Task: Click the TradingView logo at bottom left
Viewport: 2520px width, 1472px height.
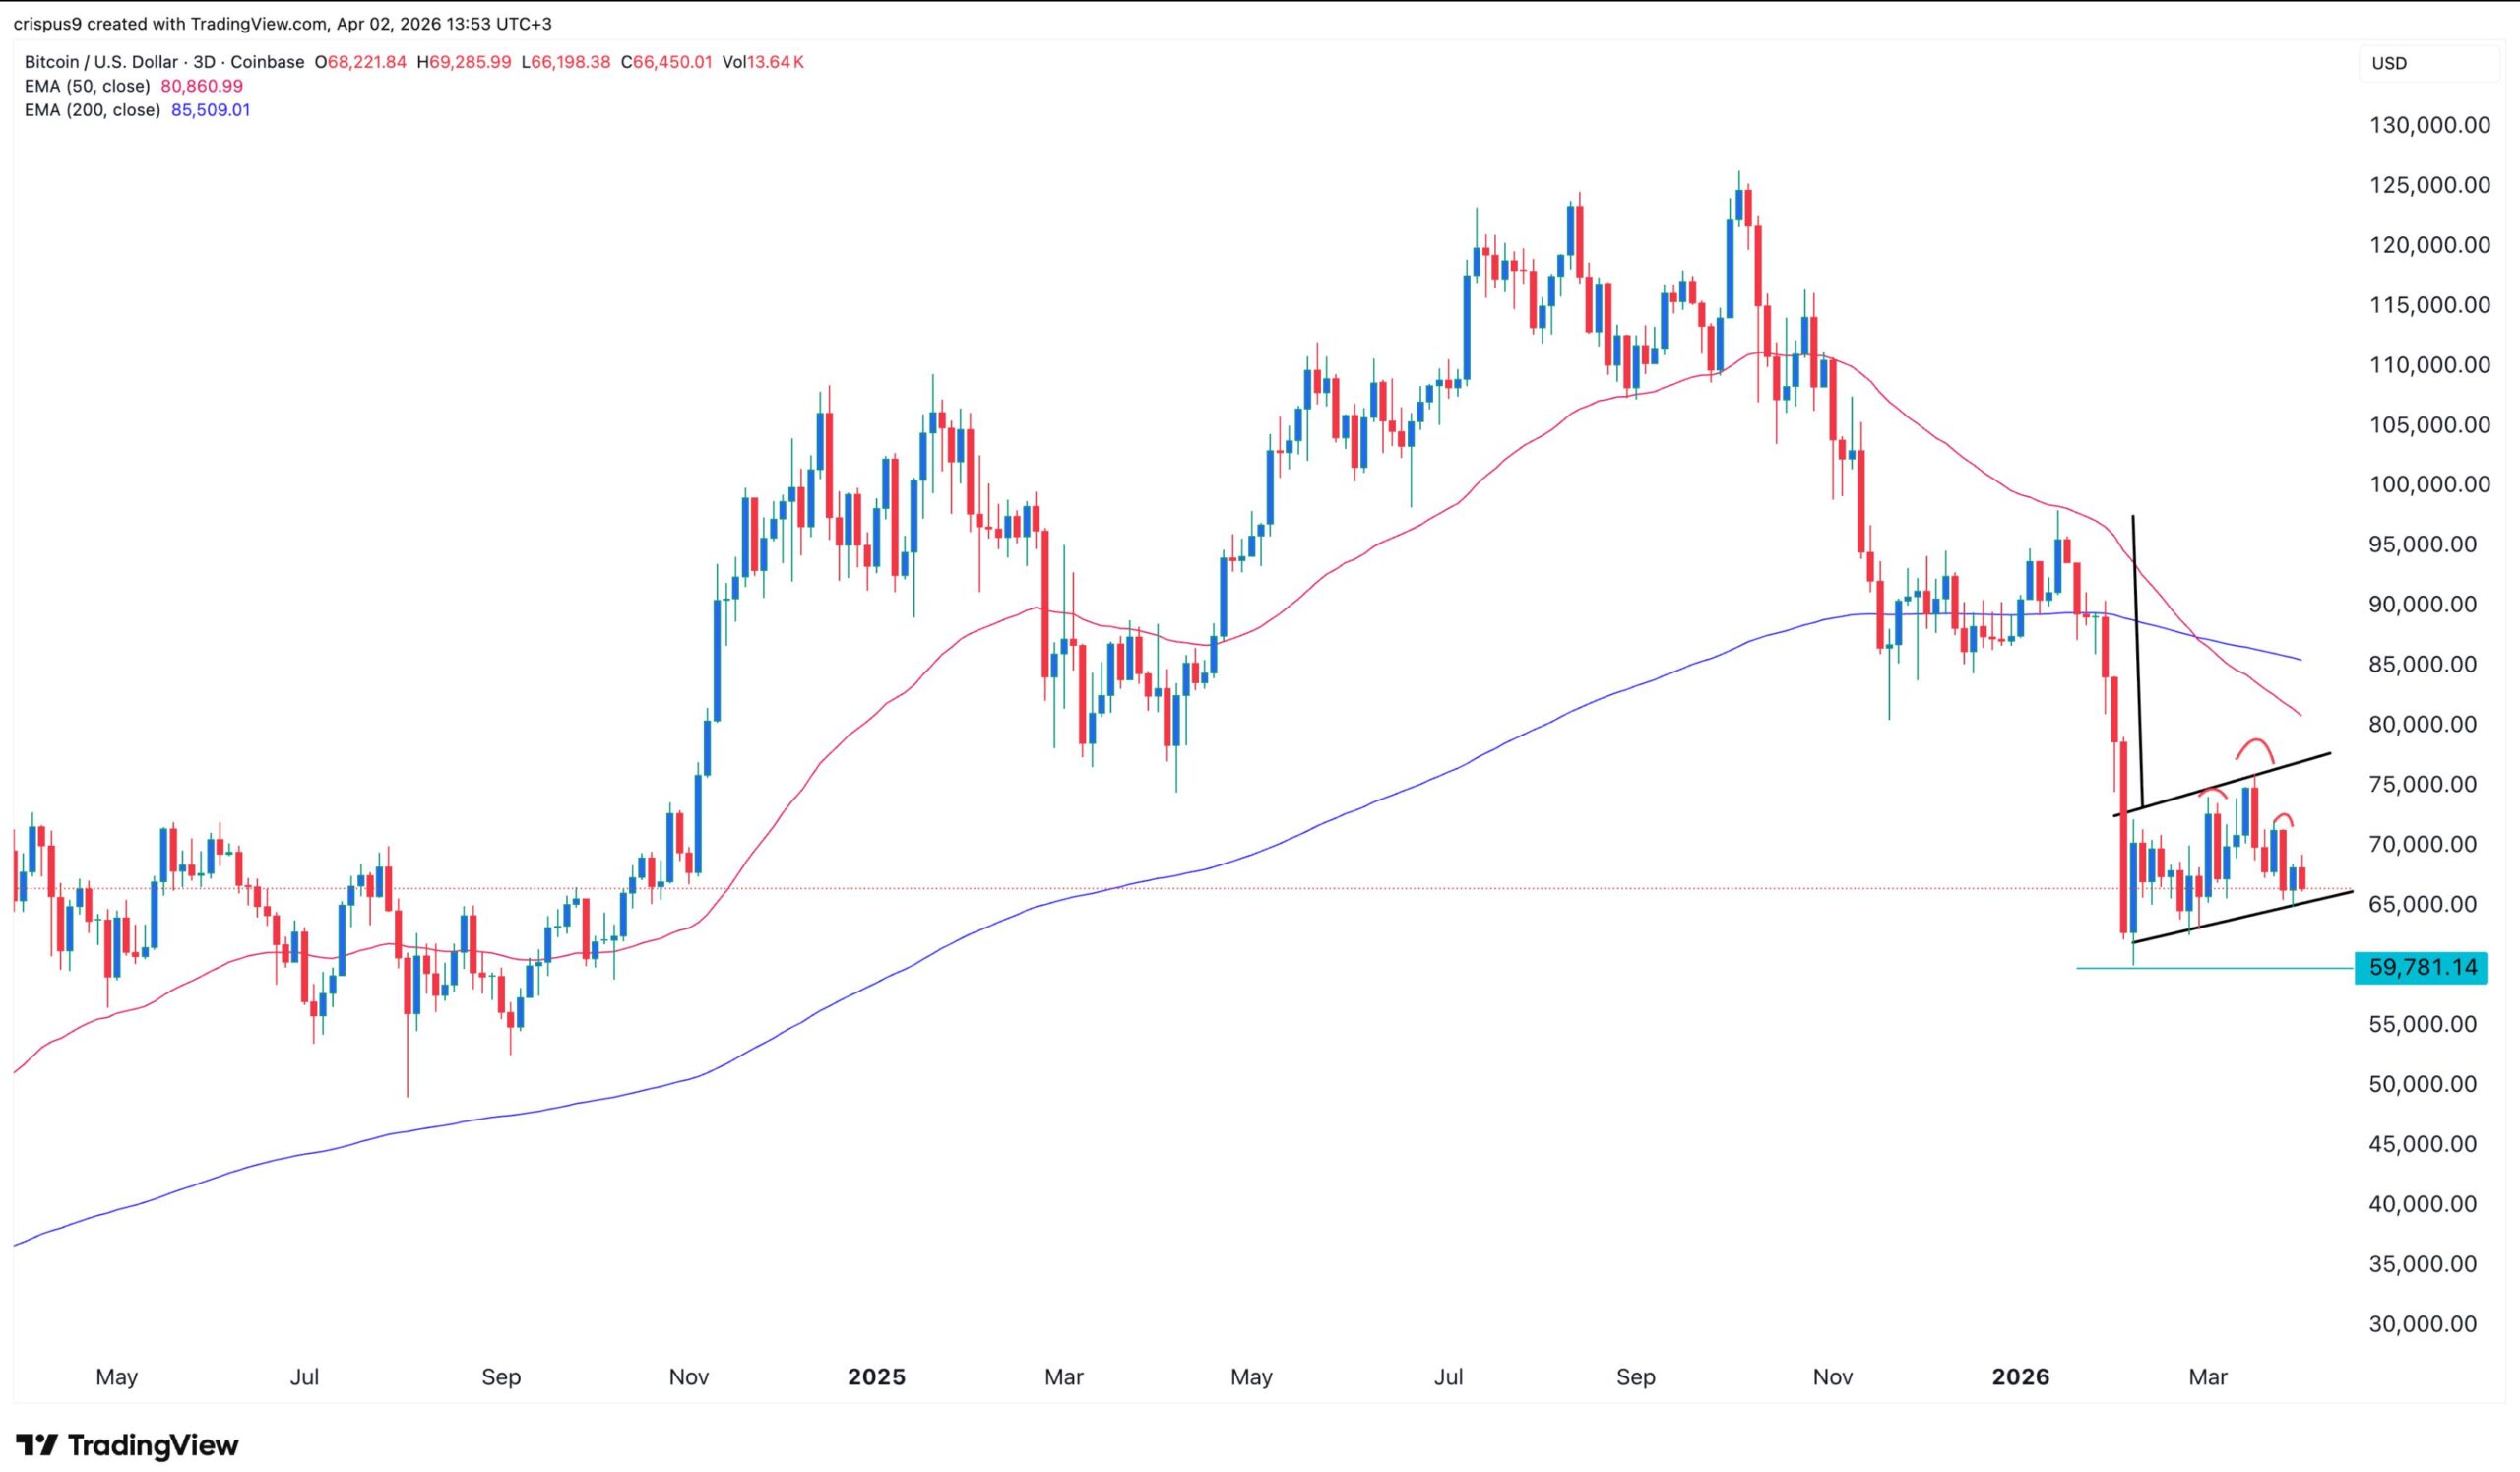Action: [x=128, y=1445]
